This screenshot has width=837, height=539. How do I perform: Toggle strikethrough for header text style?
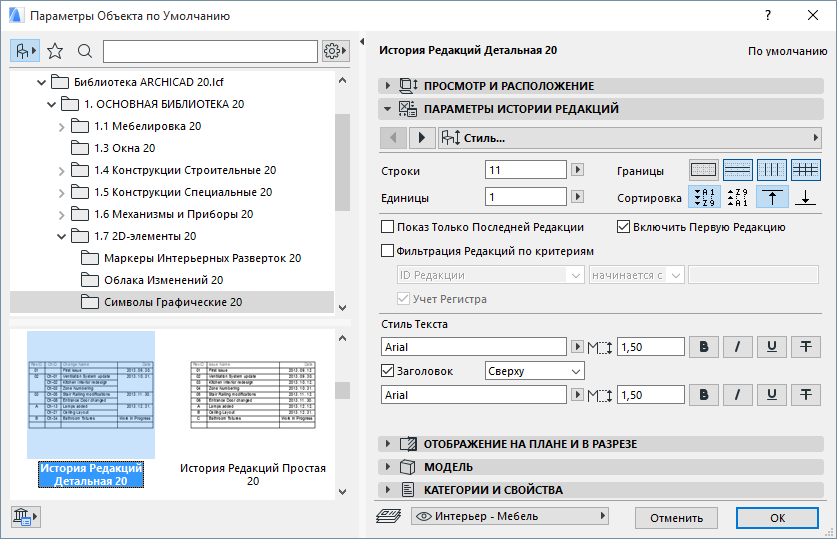pyautogui.click(x=806, y=395)
